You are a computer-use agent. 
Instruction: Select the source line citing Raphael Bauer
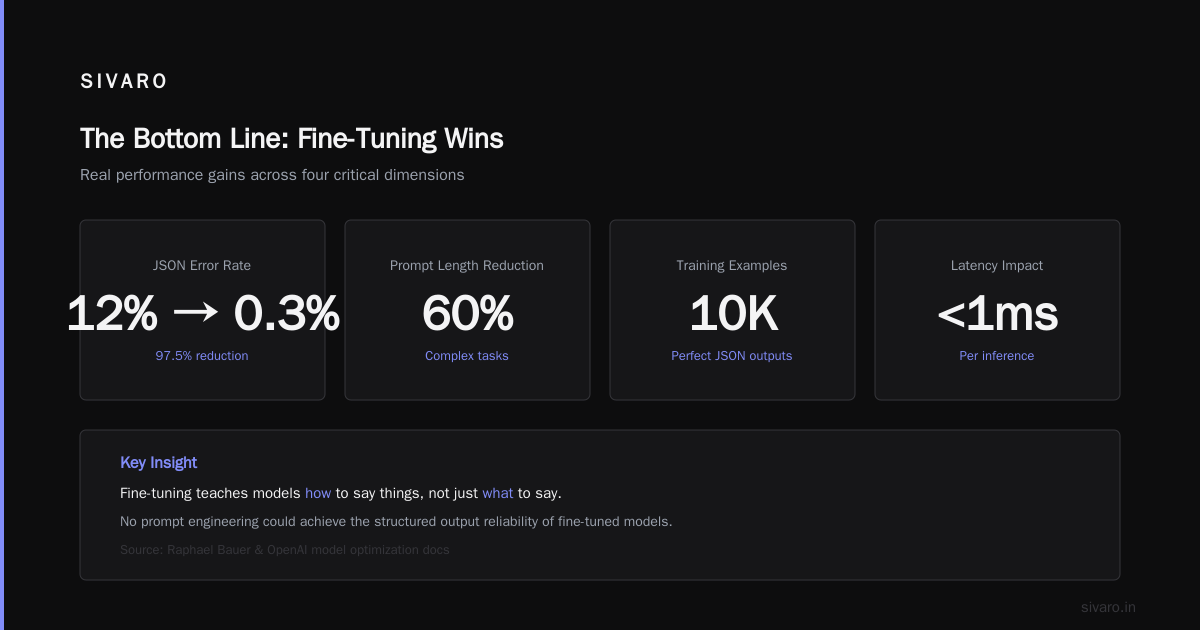click(x=285, y=550)
